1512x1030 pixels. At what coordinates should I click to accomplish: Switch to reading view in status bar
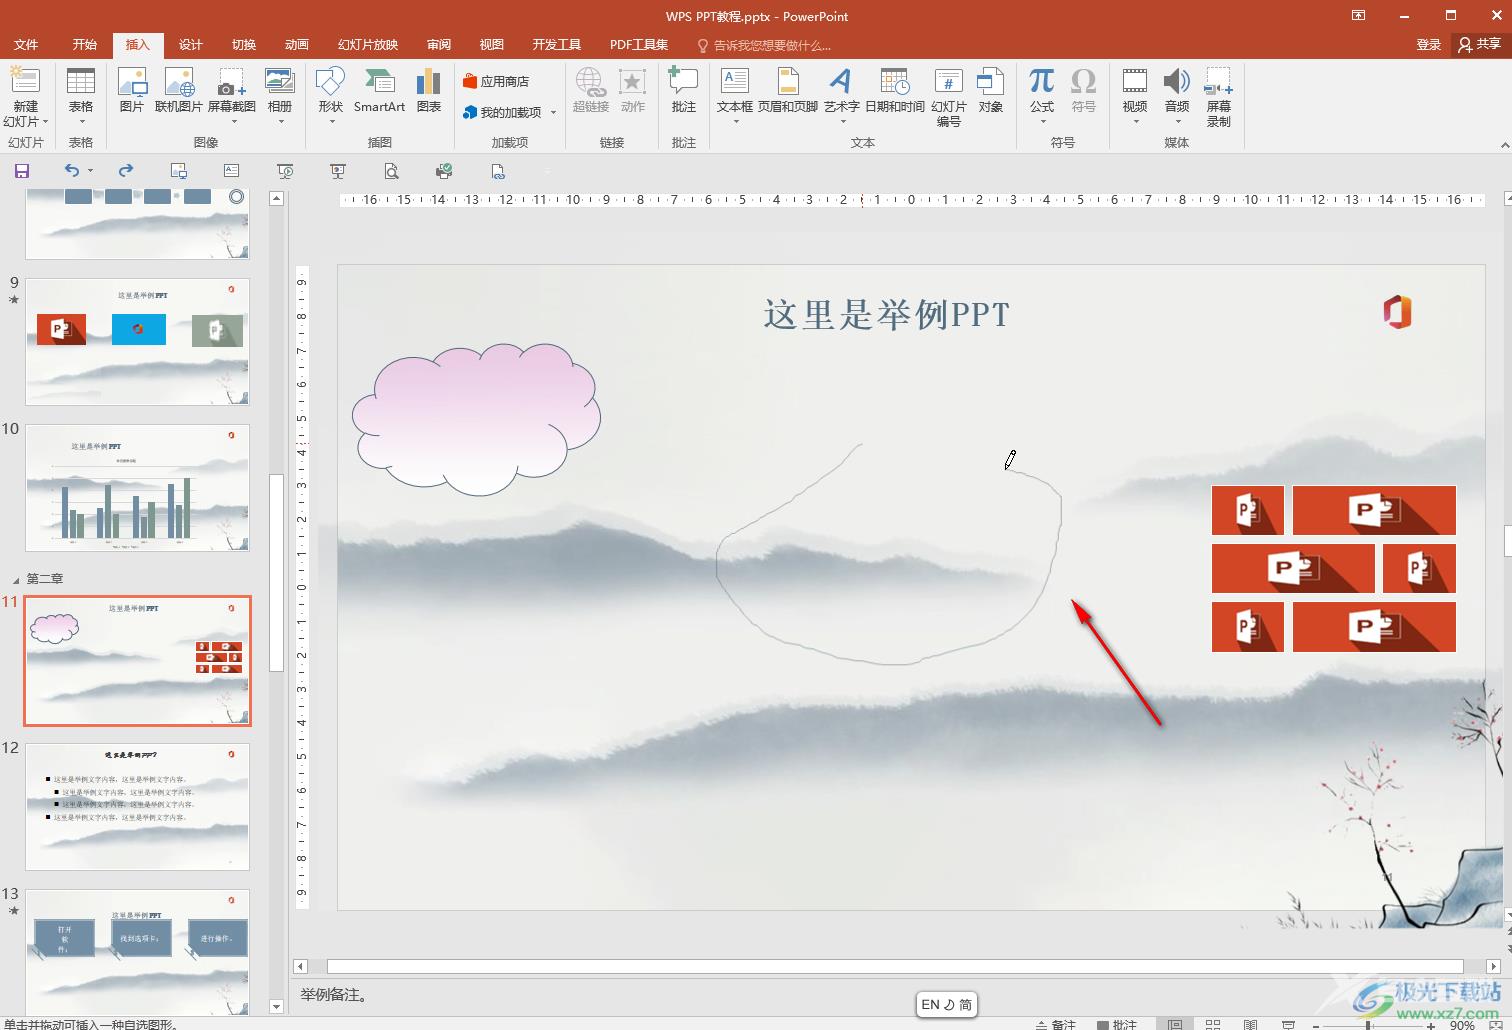[x=1251, y=1024]
